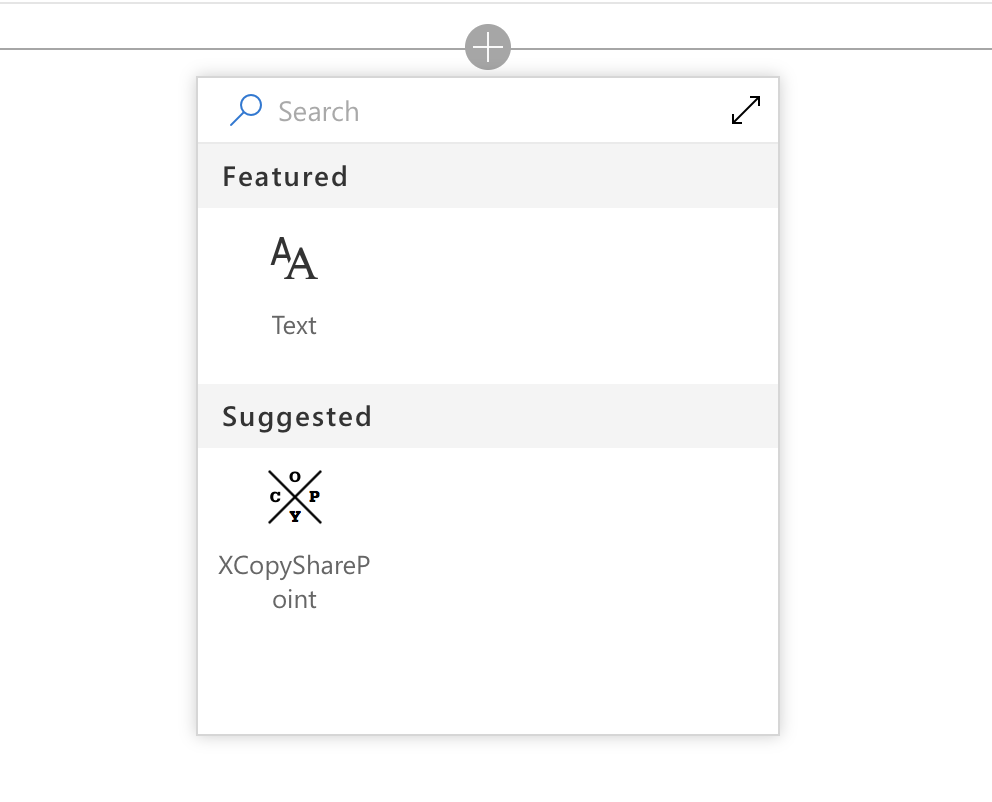The height and width of the screenshot is (802, 992).
Task: Click the XCopySharePoint label text
Action: tap(294, 581)
